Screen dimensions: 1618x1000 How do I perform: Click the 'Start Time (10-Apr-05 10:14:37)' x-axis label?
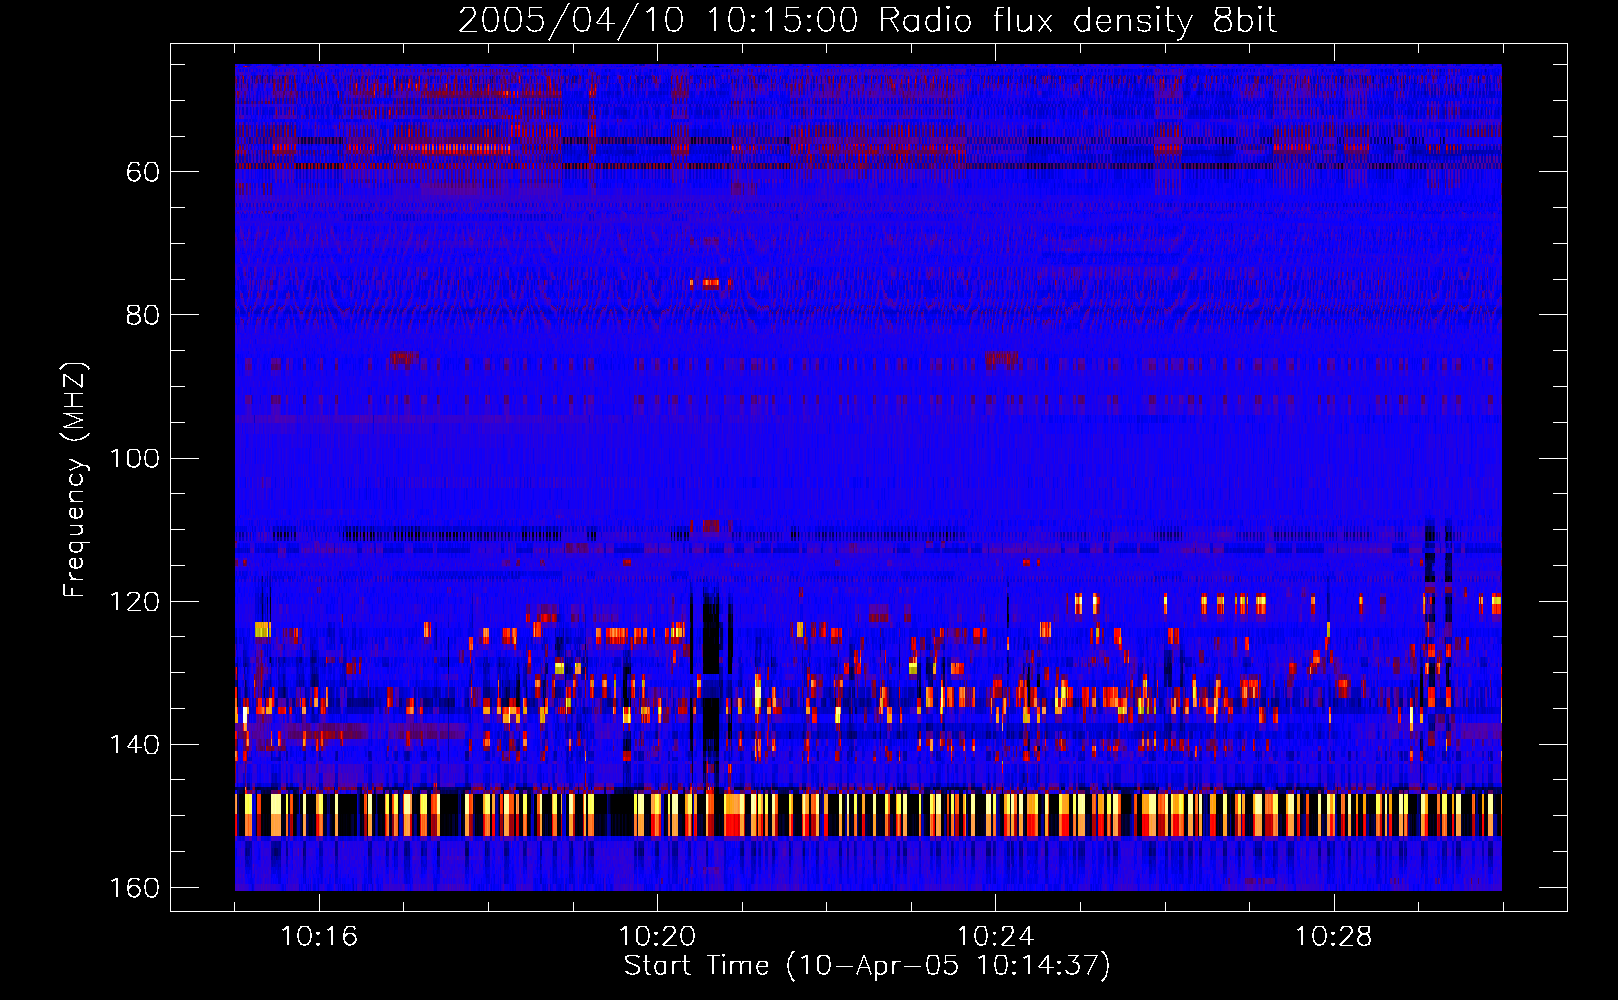(867, 966)
